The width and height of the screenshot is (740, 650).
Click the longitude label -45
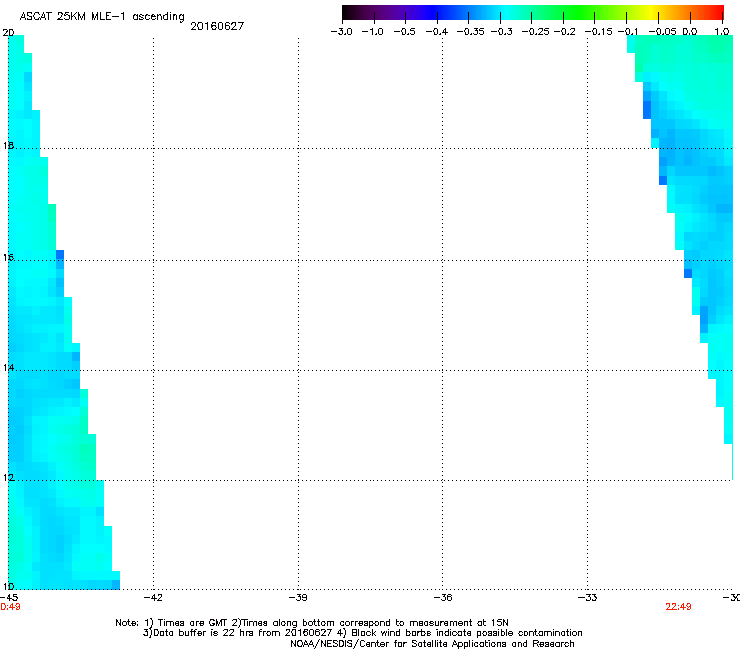[9, 598]
